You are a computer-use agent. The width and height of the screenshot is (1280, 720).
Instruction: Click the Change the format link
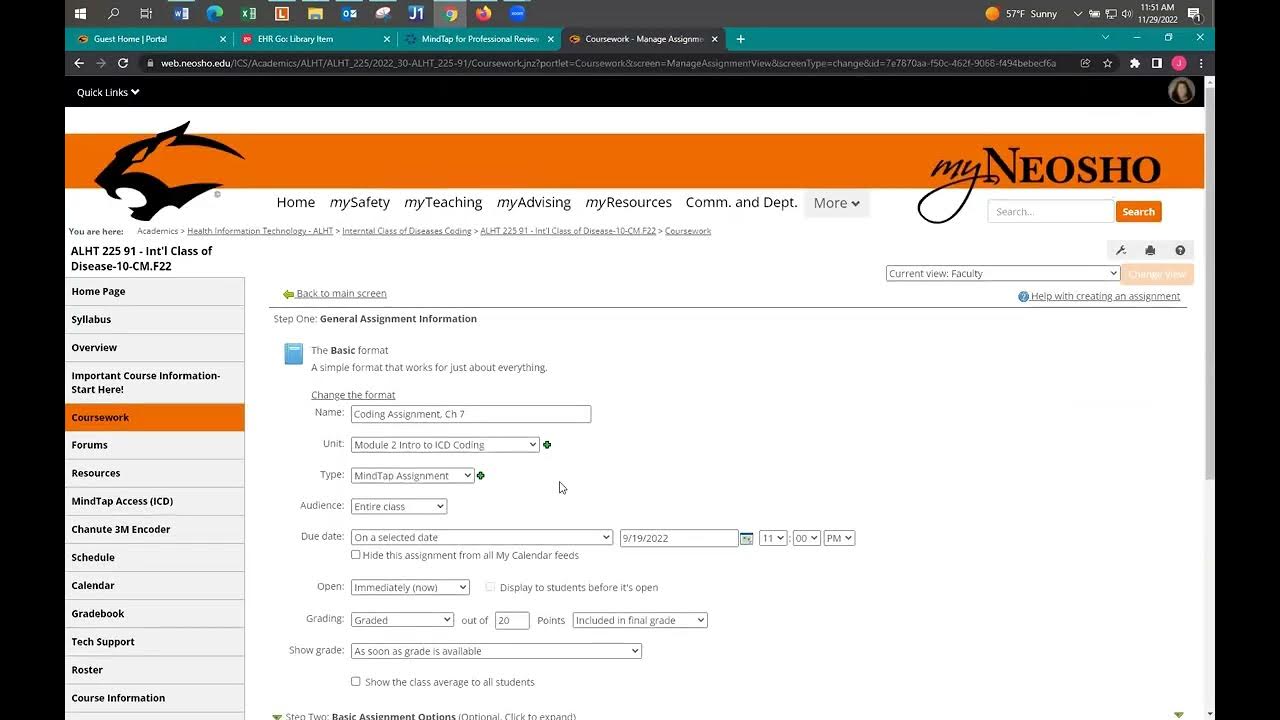coord(353,395)
